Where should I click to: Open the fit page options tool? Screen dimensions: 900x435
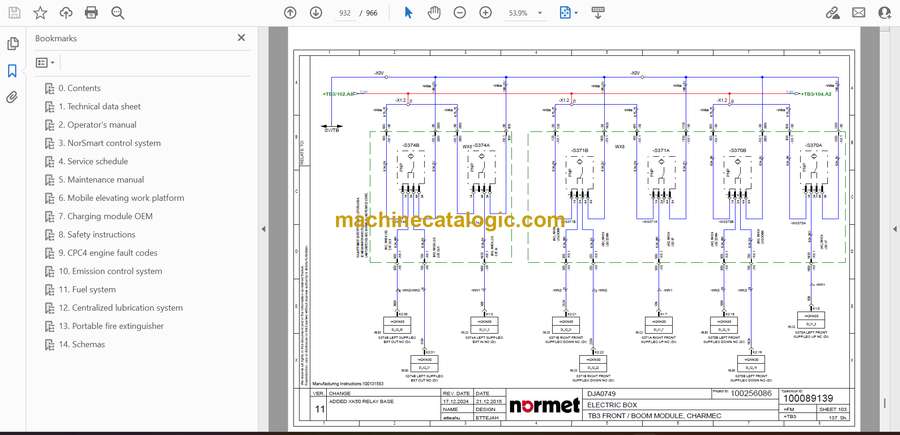(565, 13)
